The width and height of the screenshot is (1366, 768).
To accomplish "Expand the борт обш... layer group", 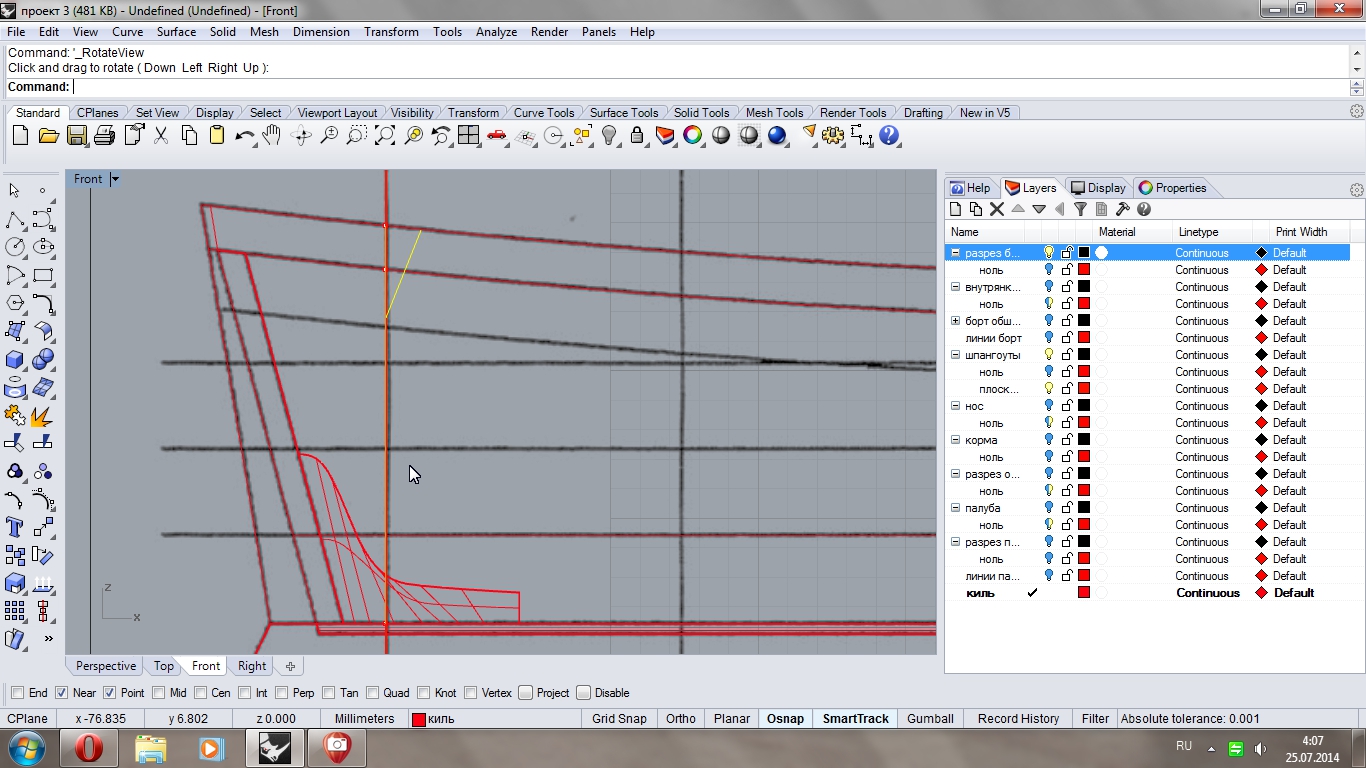I will 956,321.
